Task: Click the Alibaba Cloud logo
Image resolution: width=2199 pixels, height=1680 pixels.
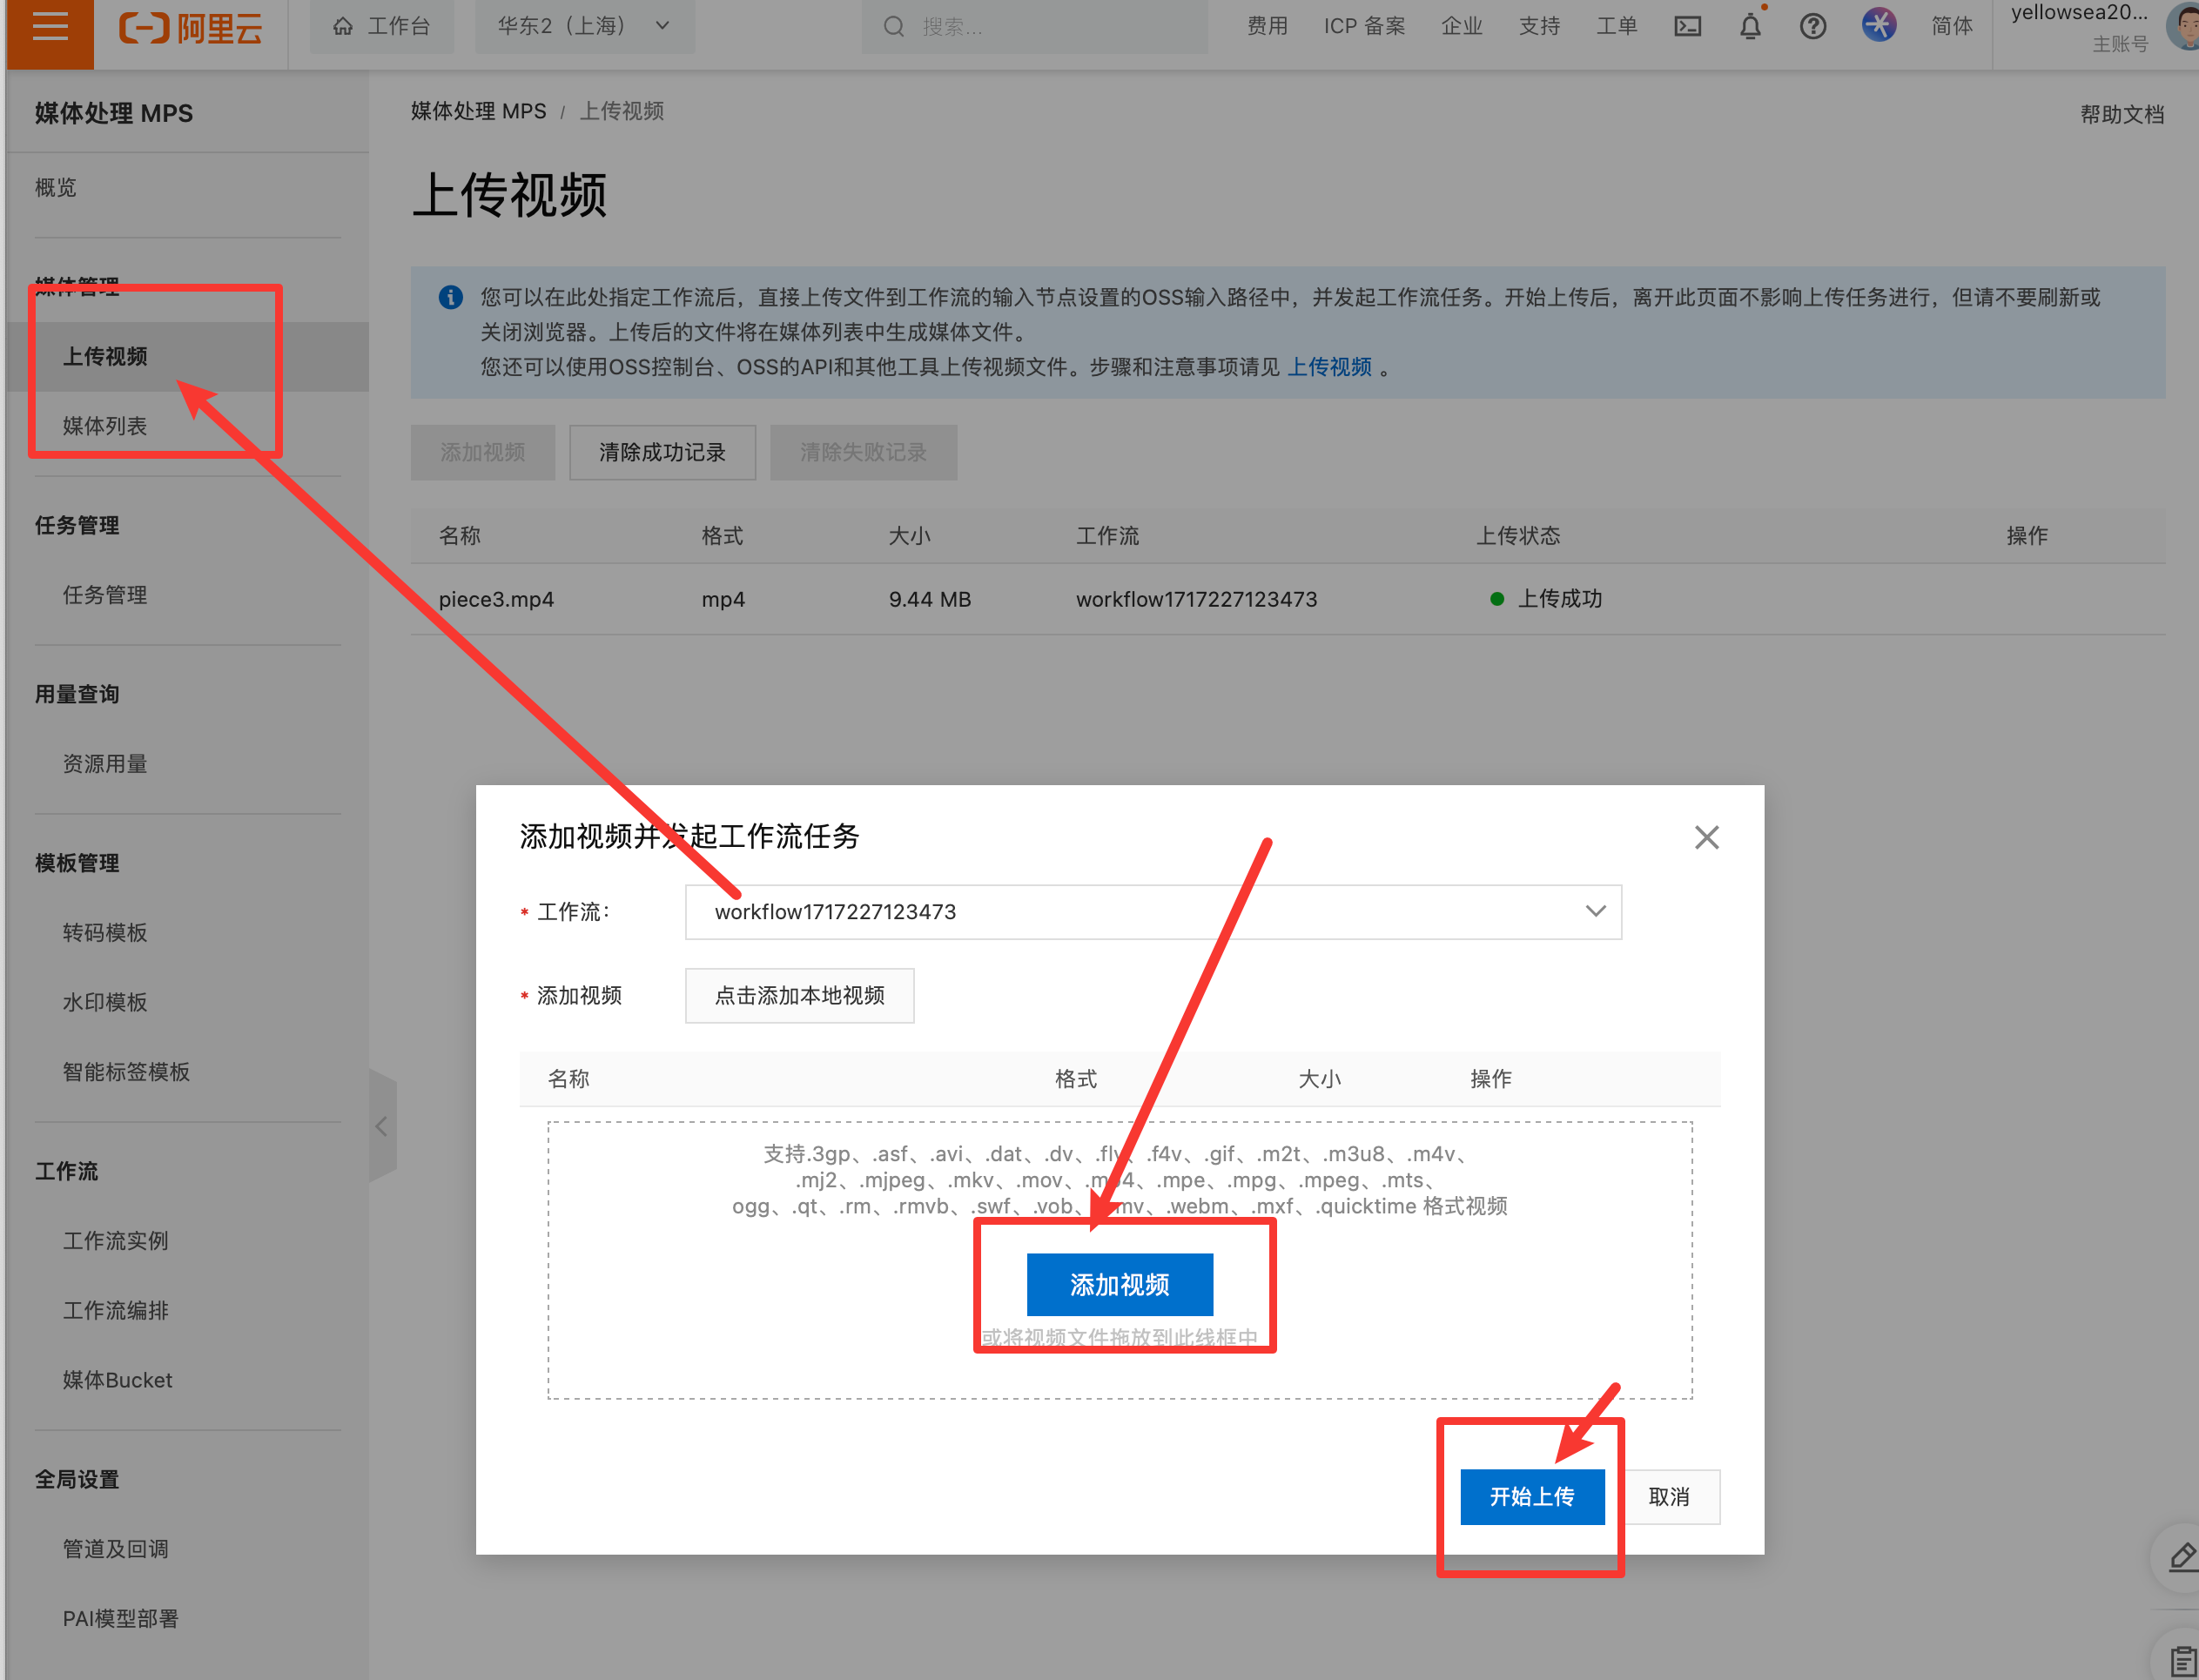Action: (191, 27)
